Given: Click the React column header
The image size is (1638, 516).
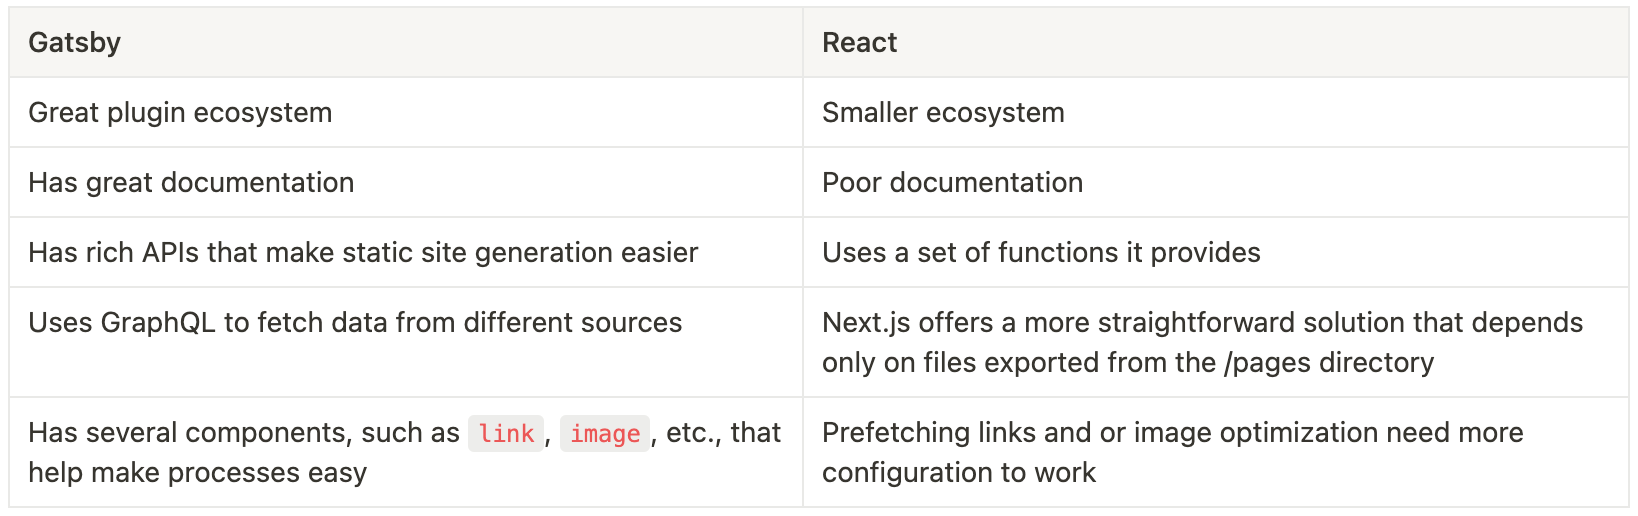Looking at the screenshot, I should coord(1216,43).
